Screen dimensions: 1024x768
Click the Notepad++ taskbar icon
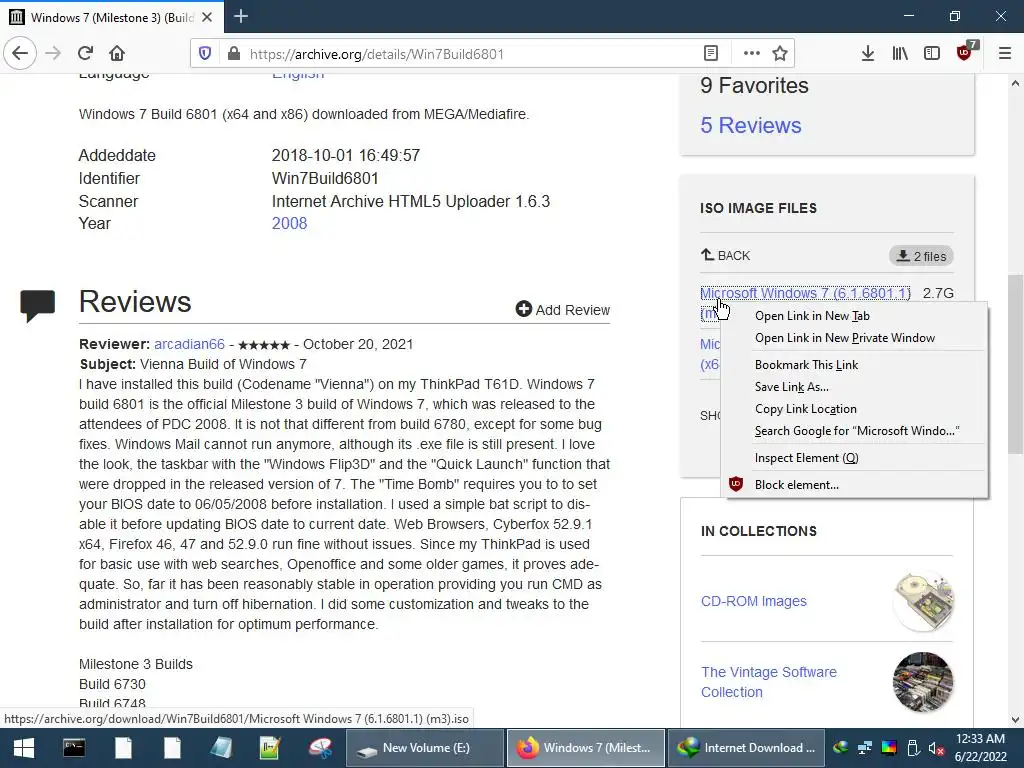coord(270,748)
